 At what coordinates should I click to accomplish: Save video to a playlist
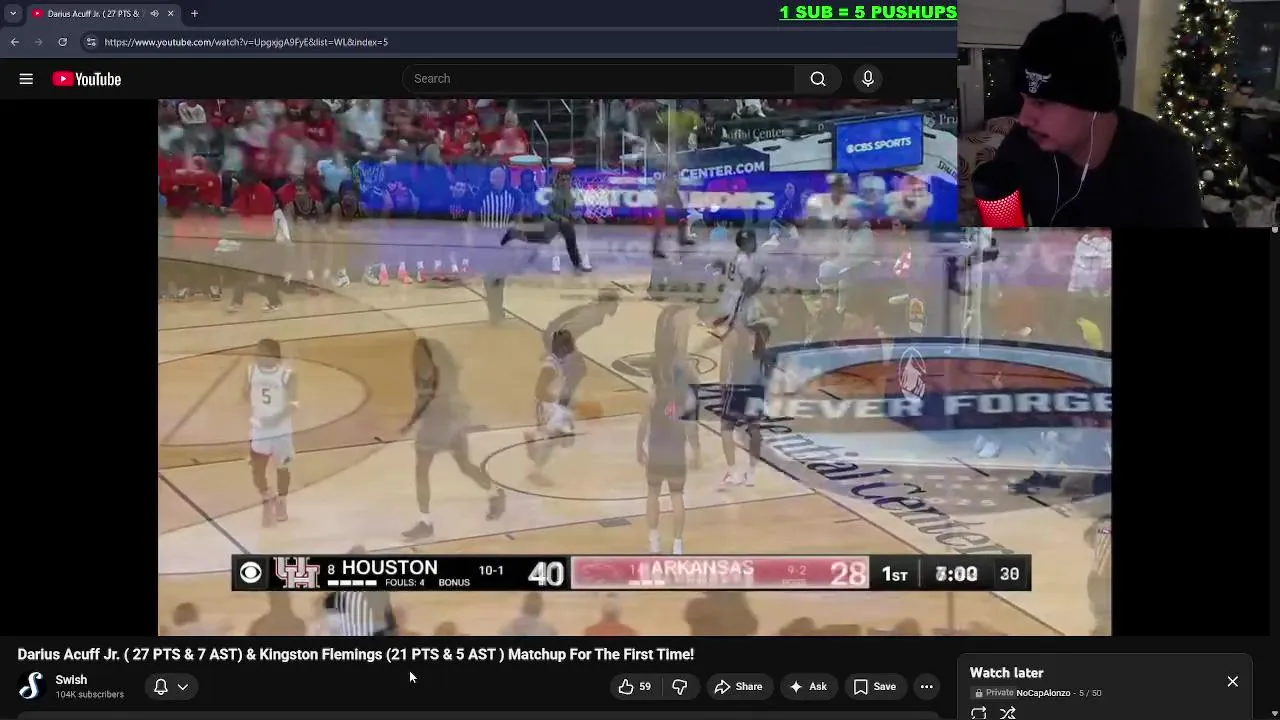point(874,687)
